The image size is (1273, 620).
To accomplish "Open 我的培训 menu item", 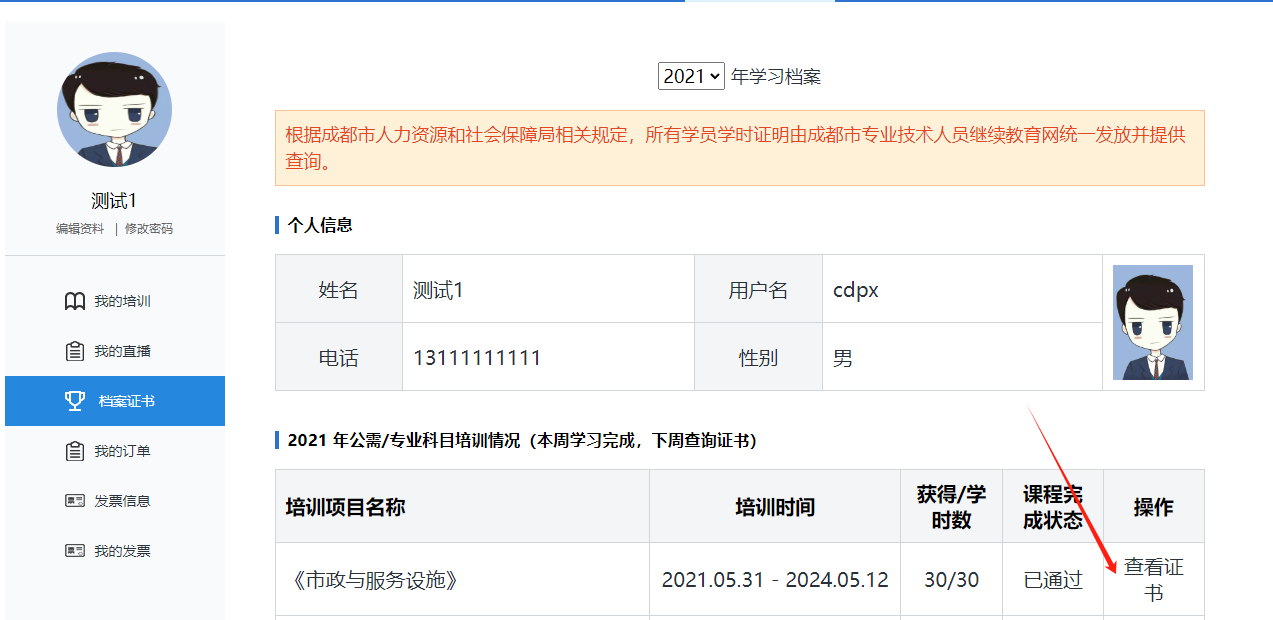I will pyautogui.click(x=122, y=301).
